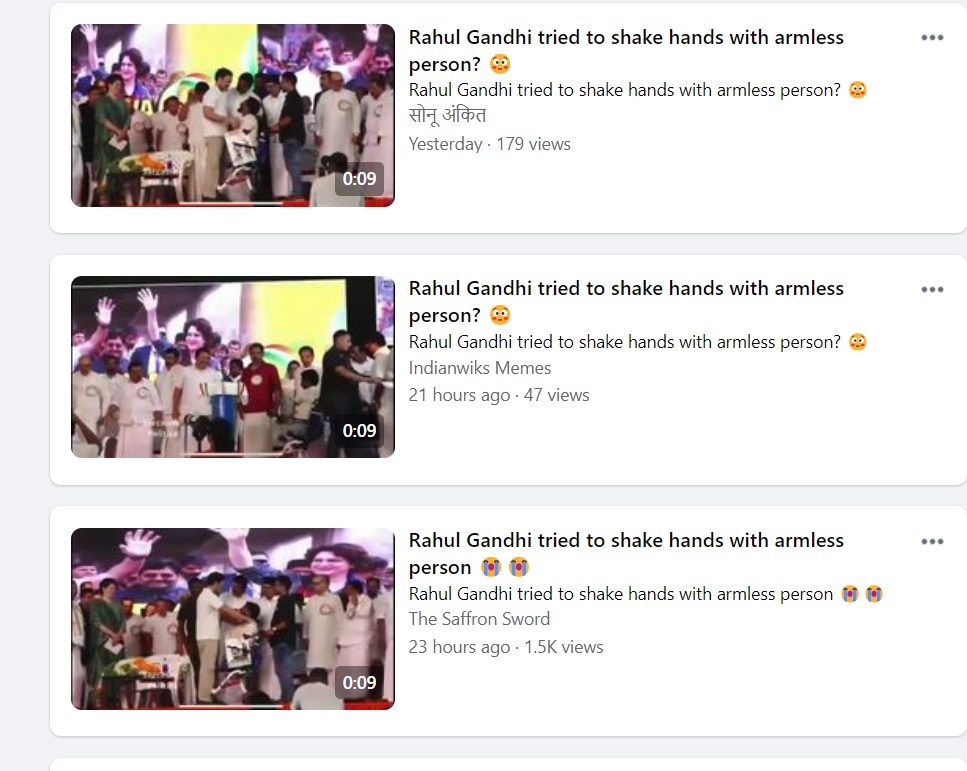This screenshot has height=771, width=967.
Task: Play The Saffron Sword video thumbnail
Action: pyautogui.click(x=232, y=619)
